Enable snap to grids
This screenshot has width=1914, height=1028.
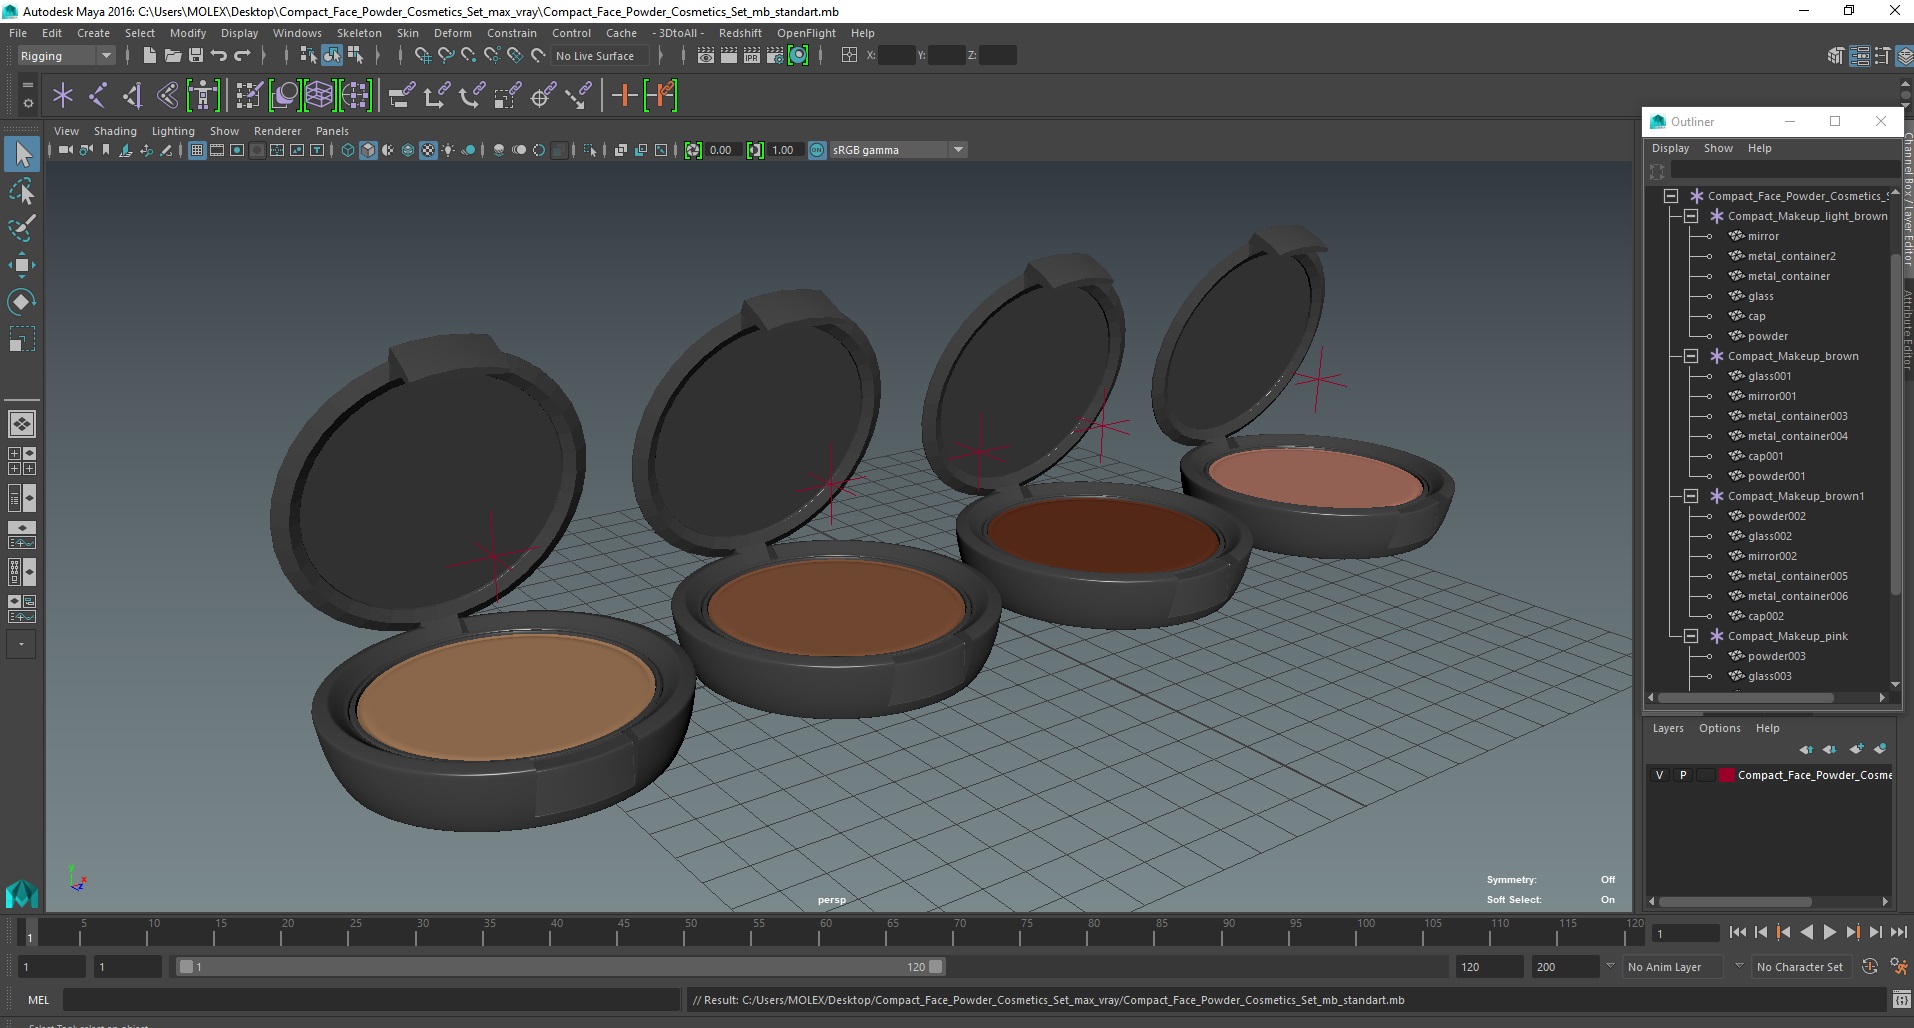click(x=423, y=56)
